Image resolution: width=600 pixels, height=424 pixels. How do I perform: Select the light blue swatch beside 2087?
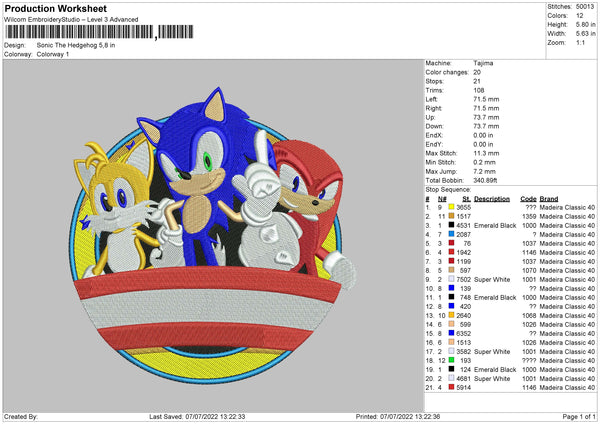tap(451, 234)
